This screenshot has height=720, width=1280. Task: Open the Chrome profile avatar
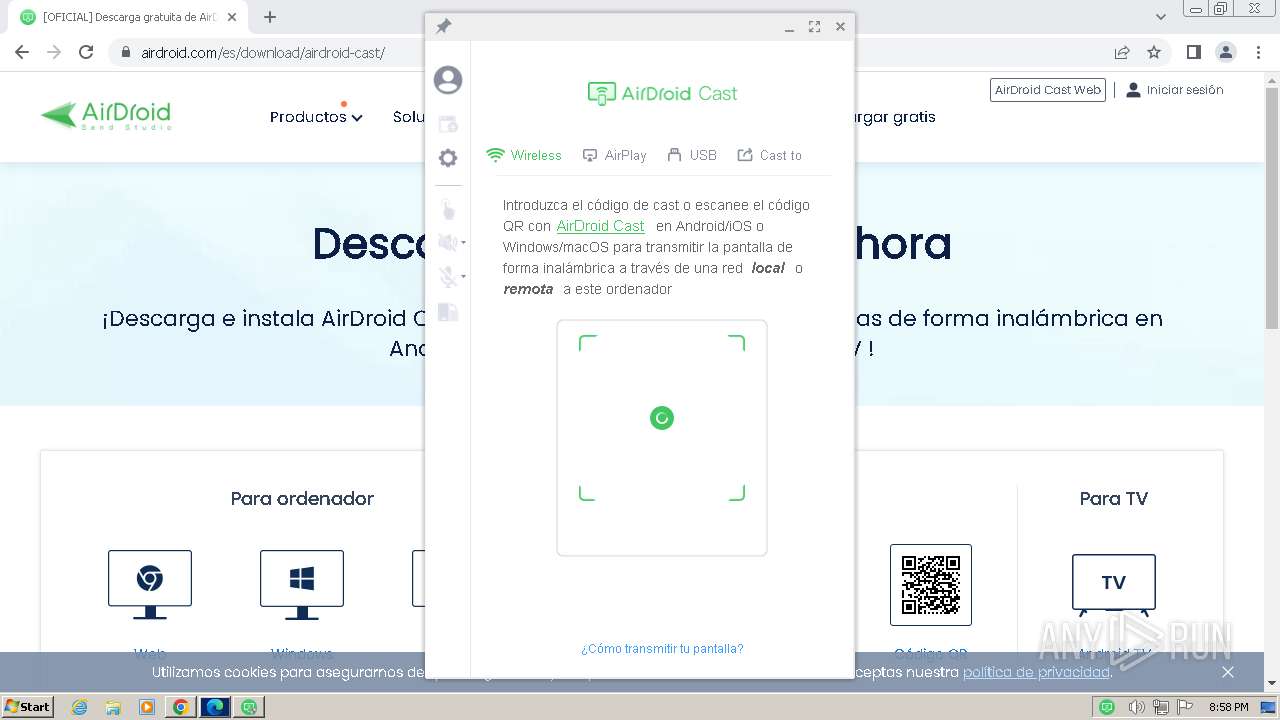(x=1225, y=52)
